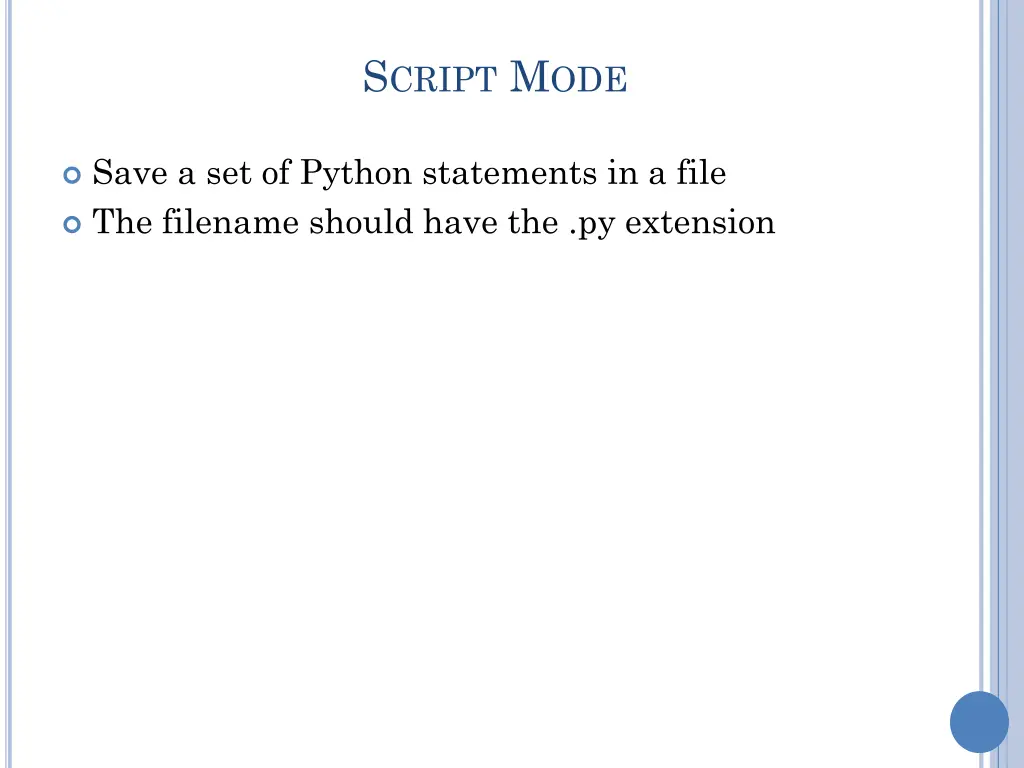Select the bullet marker before 'The filename'
This screenshot has width=1024, height=768.
[x=72, y=224]
